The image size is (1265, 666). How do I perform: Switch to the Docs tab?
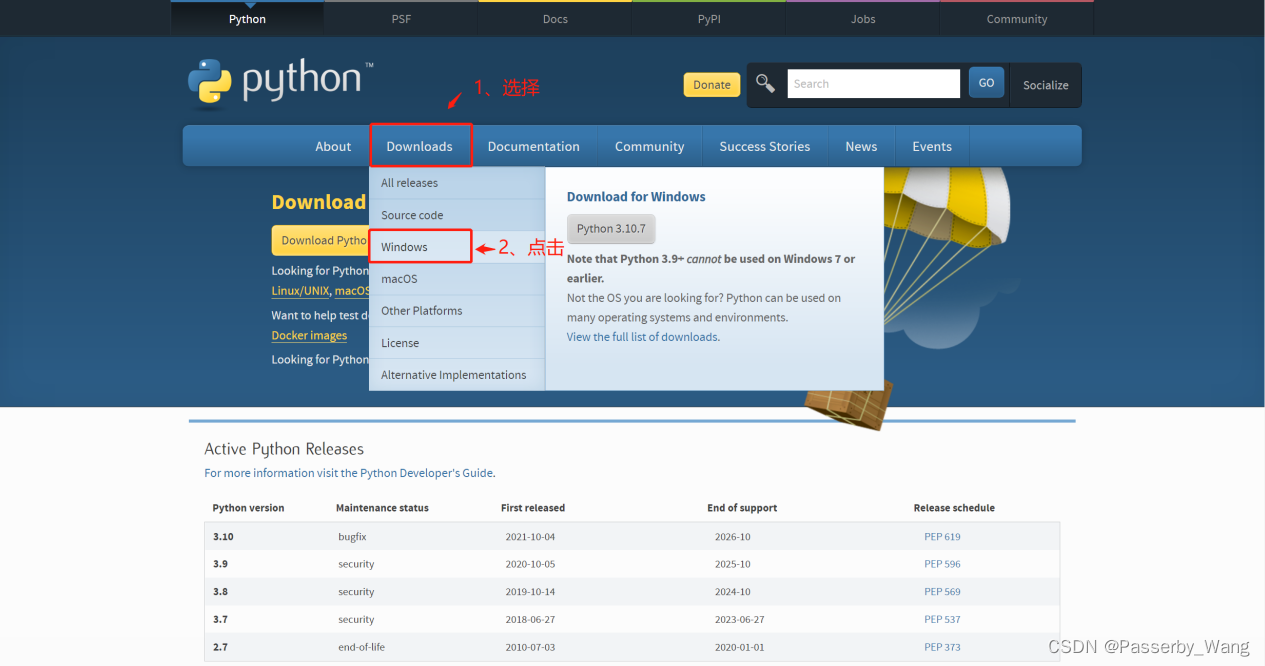(x=554, y=18)
